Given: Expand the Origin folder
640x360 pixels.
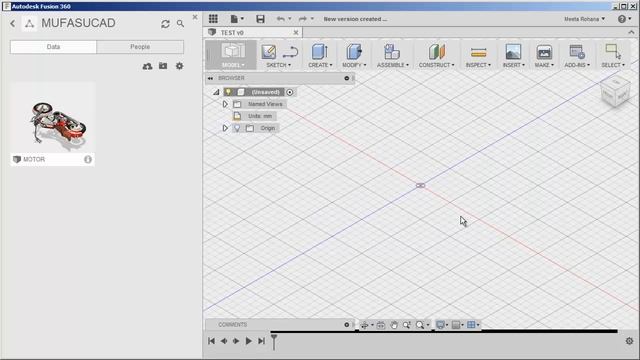Looking at the screenshot, I should [x=225, y=128].
